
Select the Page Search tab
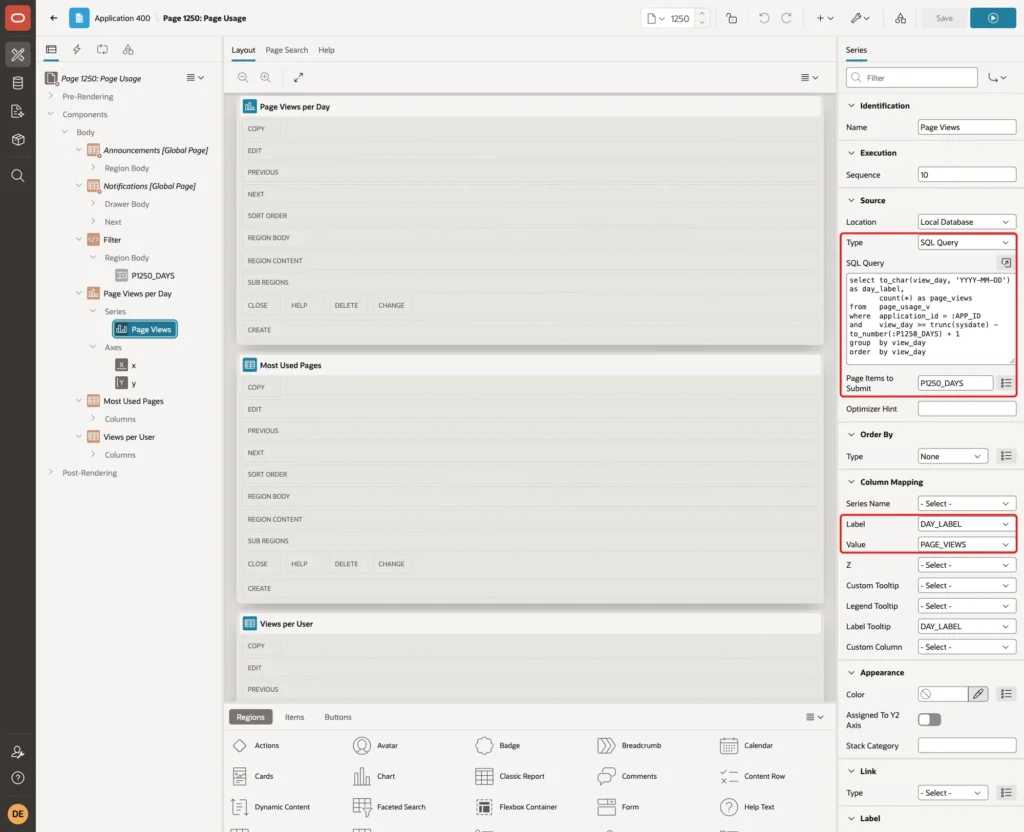(x=286, y=50)
